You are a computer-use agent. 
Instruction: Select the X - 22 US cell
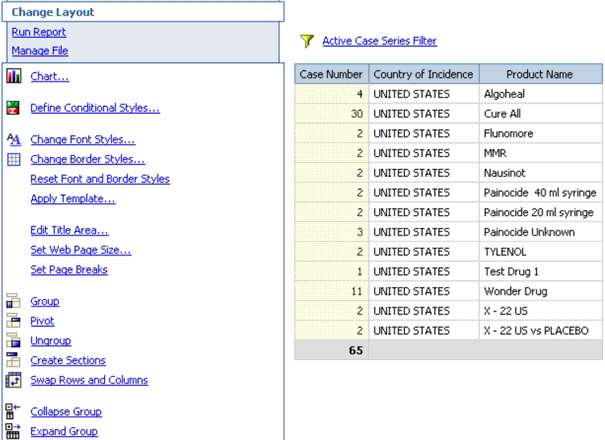[x=541, y=311]
